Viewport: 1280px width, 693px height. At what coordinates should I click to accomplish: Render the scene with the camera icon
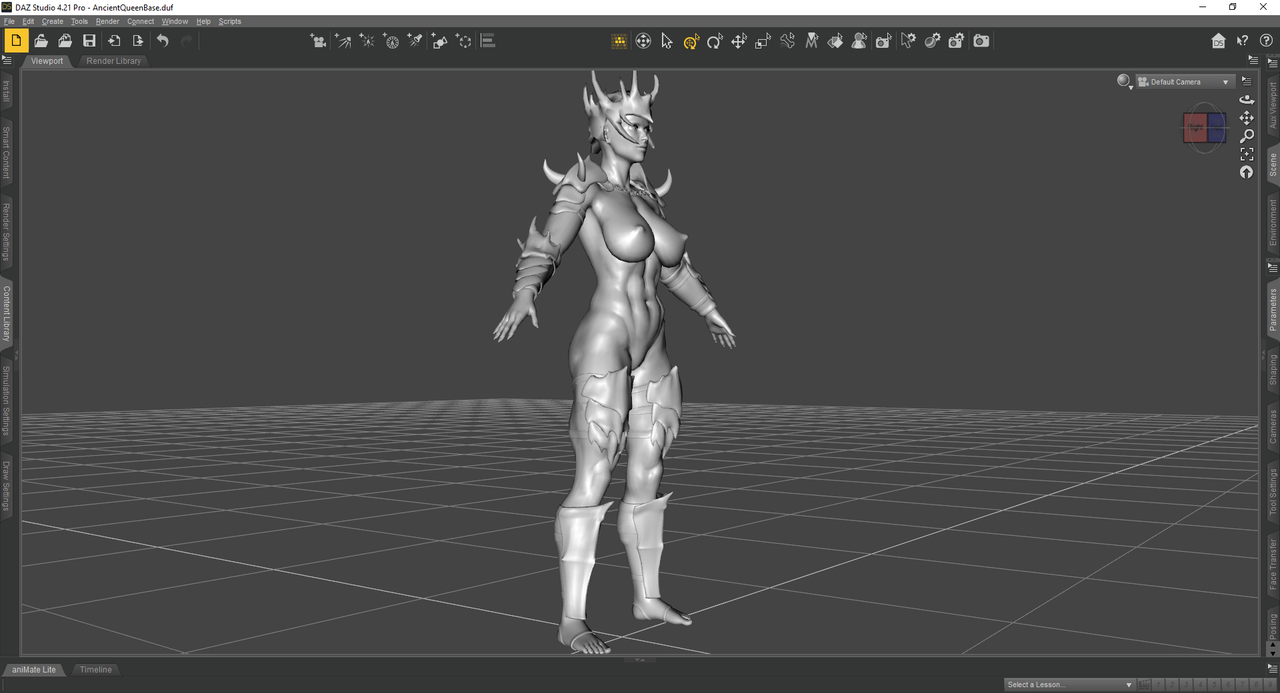[x=982, y=41]
